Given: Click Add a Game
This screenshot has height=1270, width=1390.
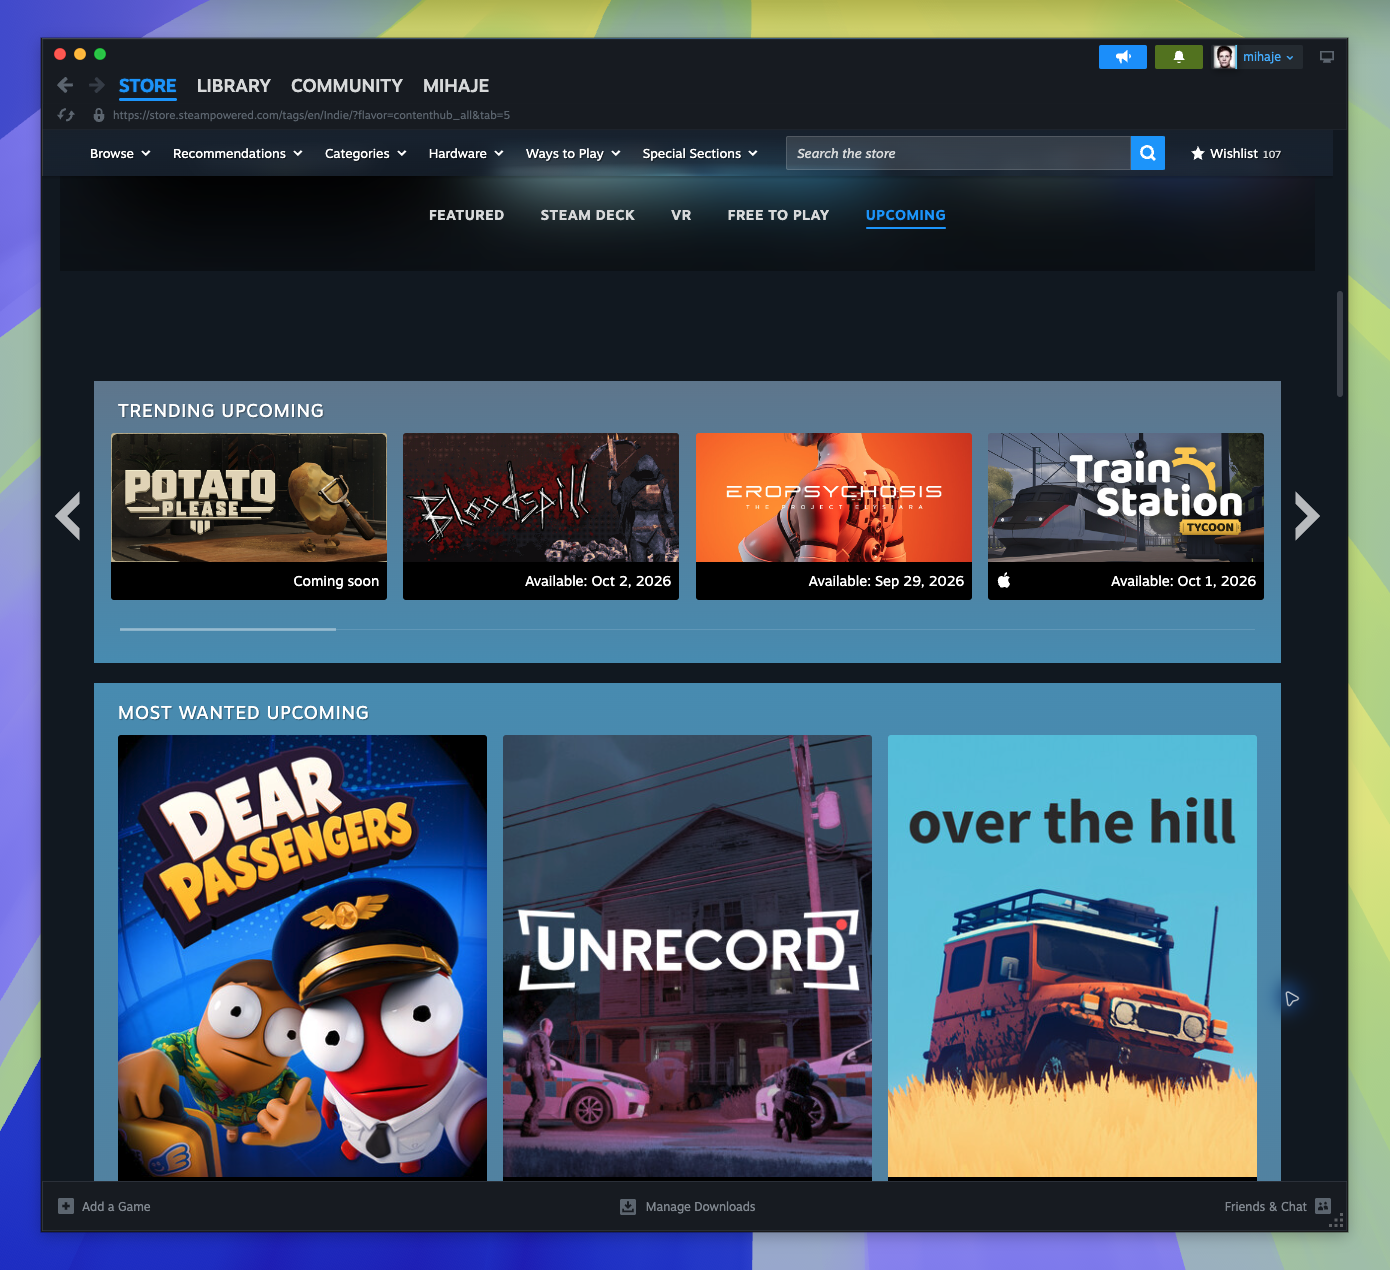Looking at the screenshot, I should 105,1207.
